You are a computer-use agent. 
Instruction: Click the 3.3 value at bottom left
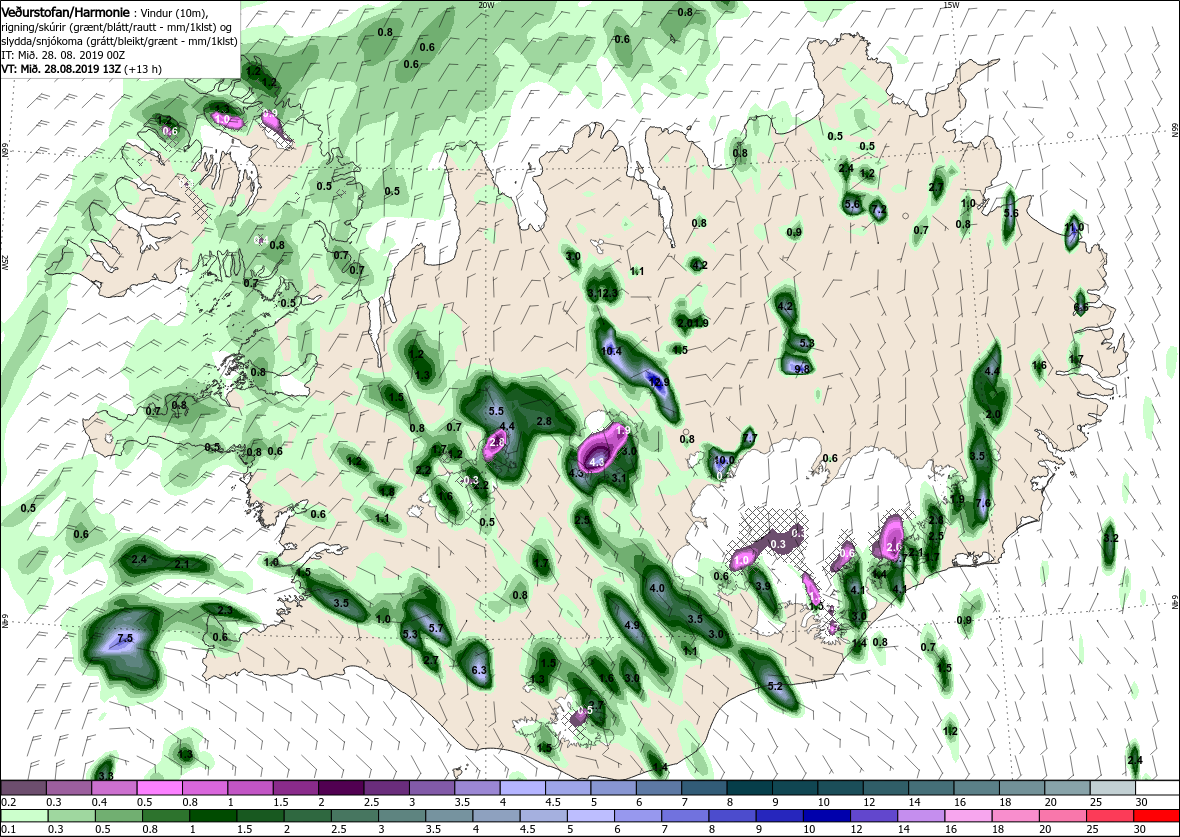point(105,776)
